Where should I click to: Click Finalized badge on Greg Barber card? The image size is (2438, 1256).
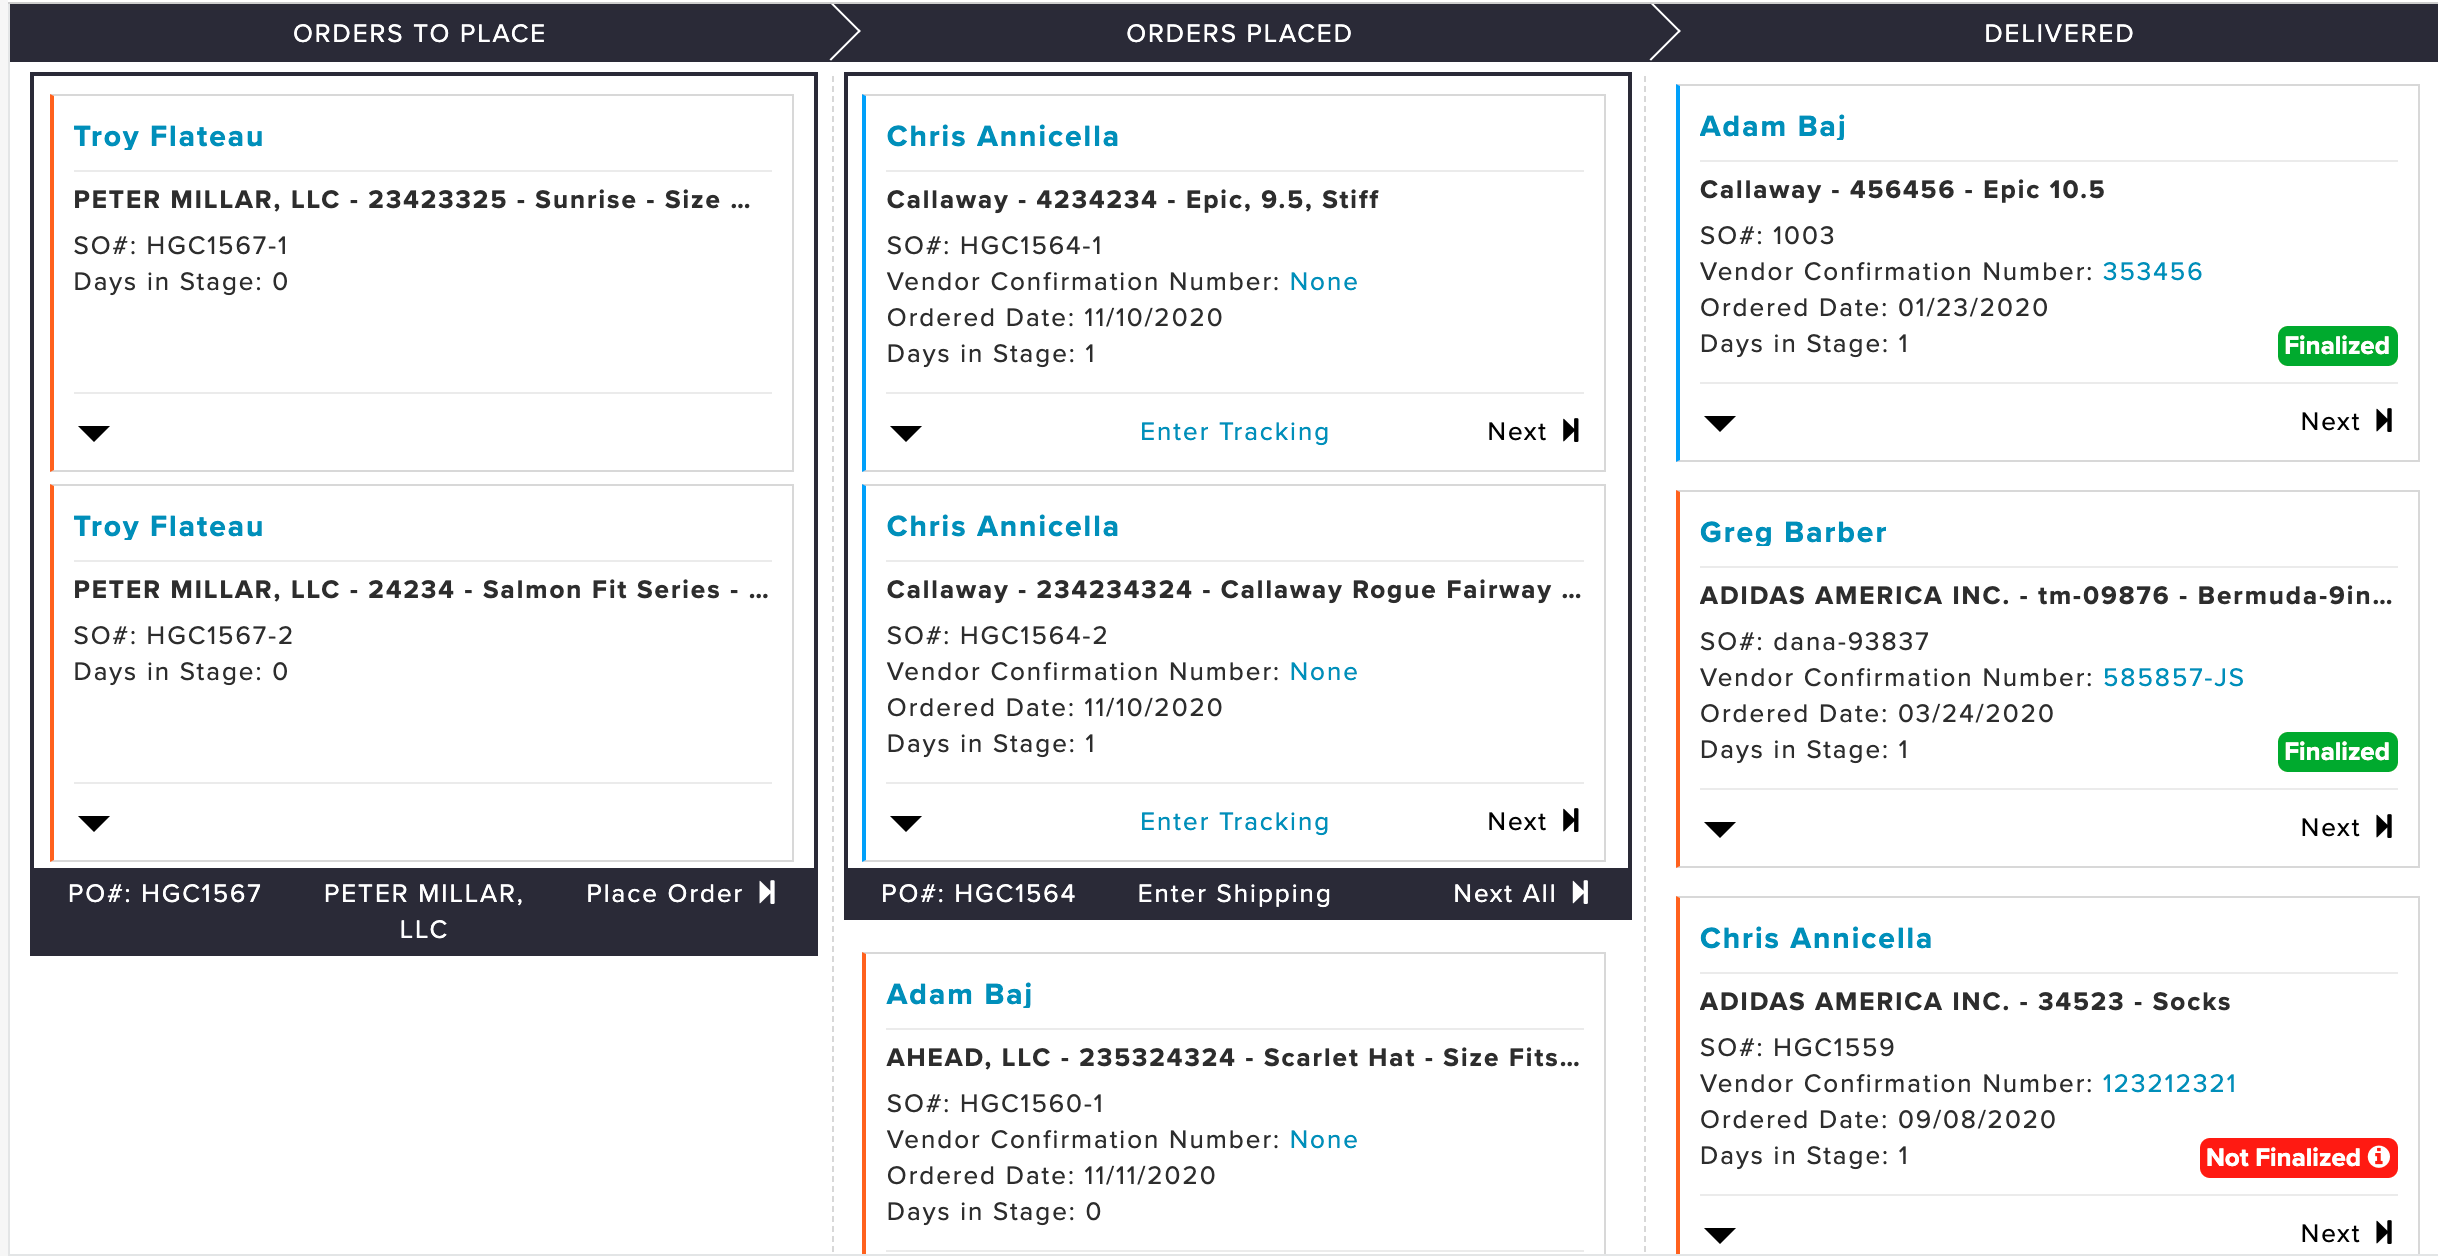pos(2337,752)
